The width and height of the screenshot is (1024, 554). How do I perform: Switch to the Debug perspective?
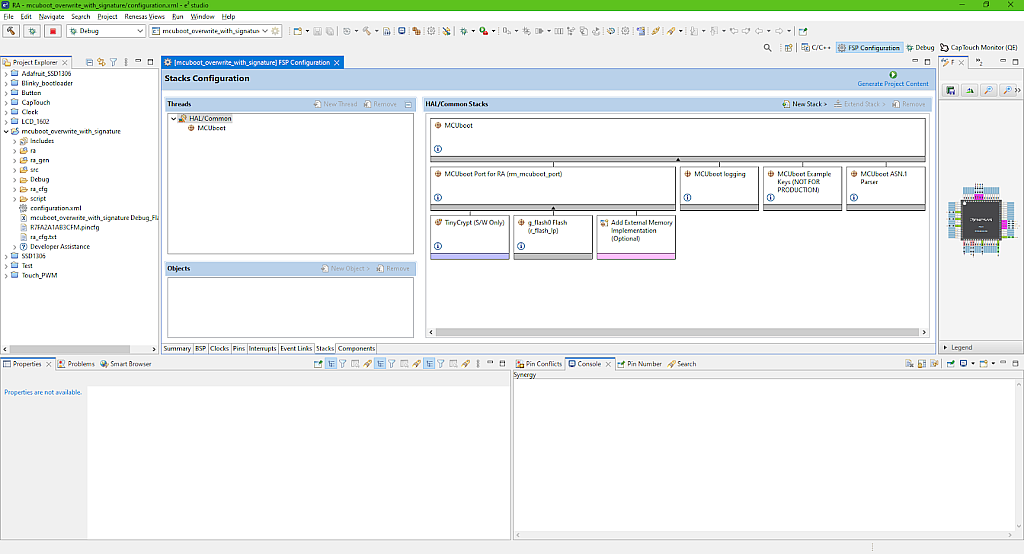pos(920,48)
